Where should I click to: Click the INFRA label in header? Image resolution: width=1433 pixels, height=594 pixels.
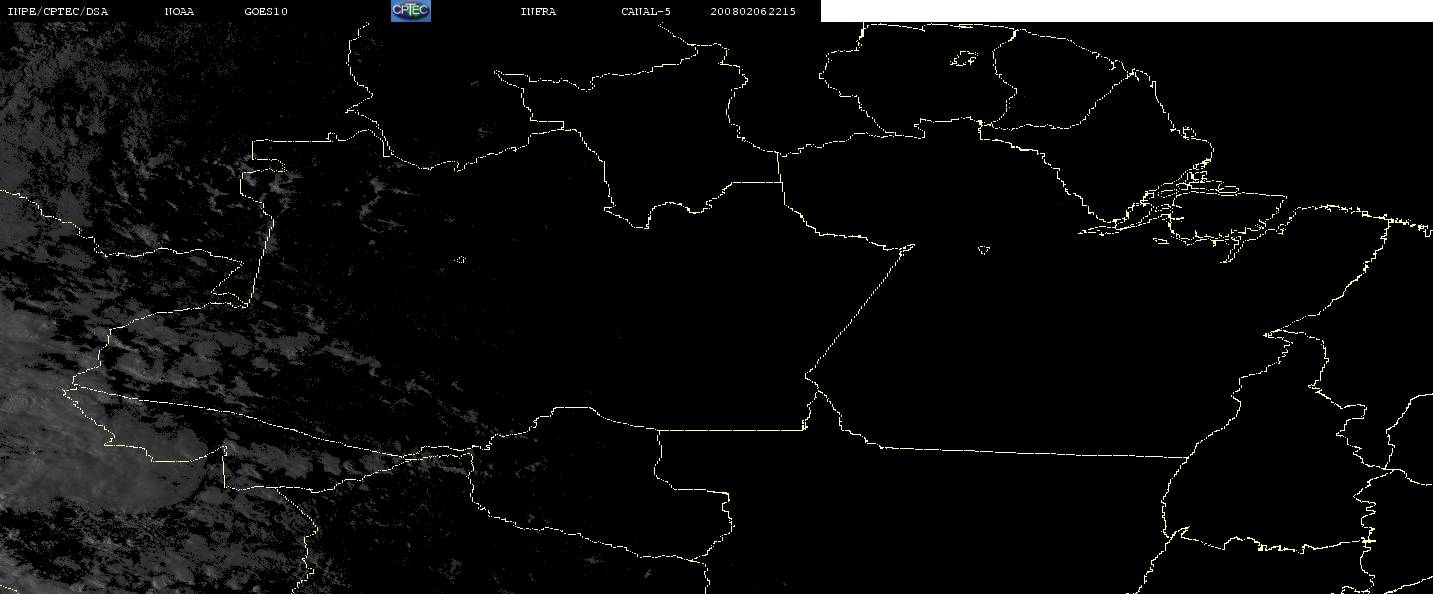pyautogui.click(x=538, y=12)
